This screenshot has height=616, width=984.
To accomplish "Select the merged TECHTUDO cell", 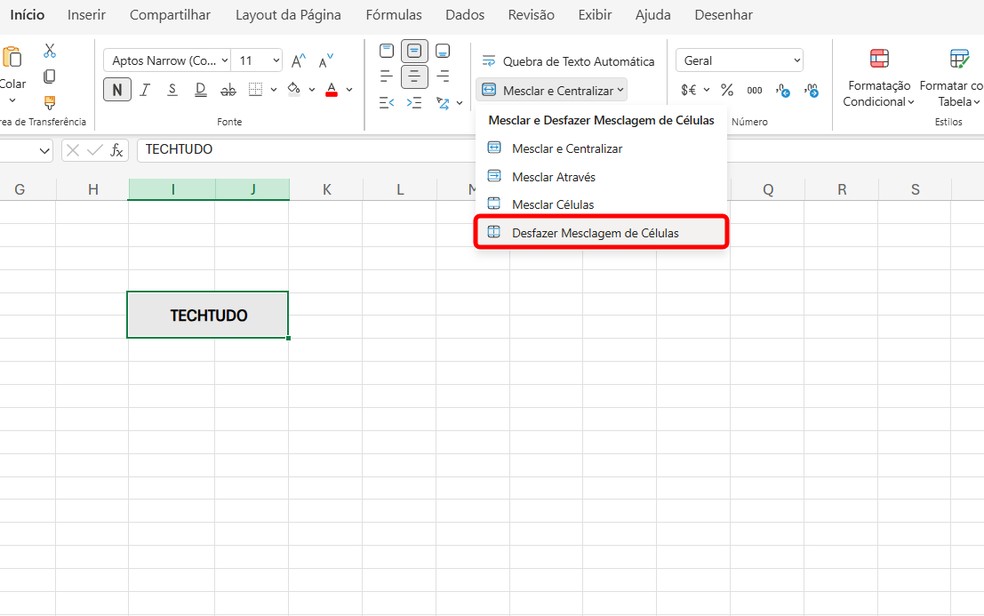I will 207,314.
